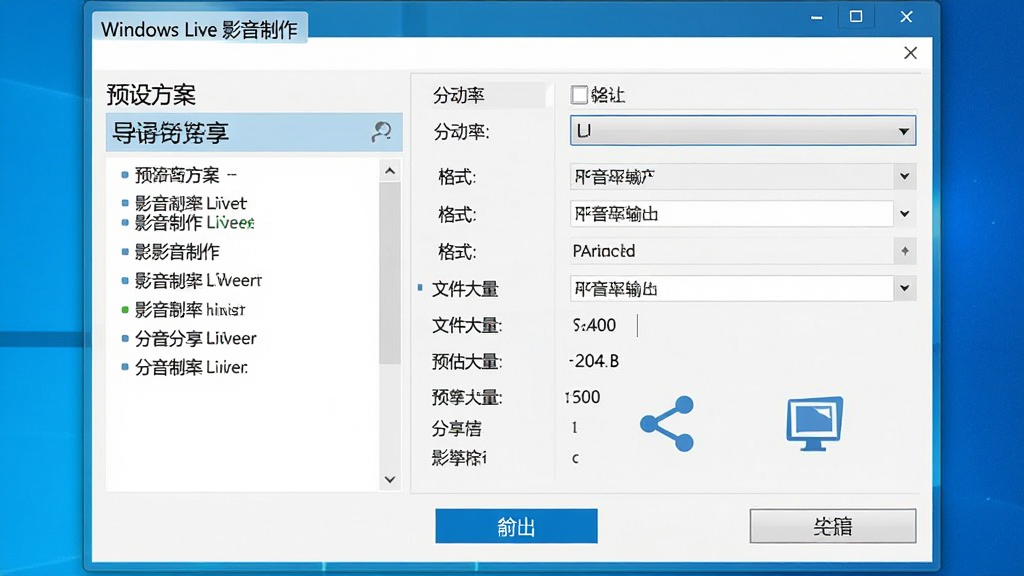1024x576 pixels.
Task: Click the preset list scrollbar thumb
Action: (x=390, y=273)
